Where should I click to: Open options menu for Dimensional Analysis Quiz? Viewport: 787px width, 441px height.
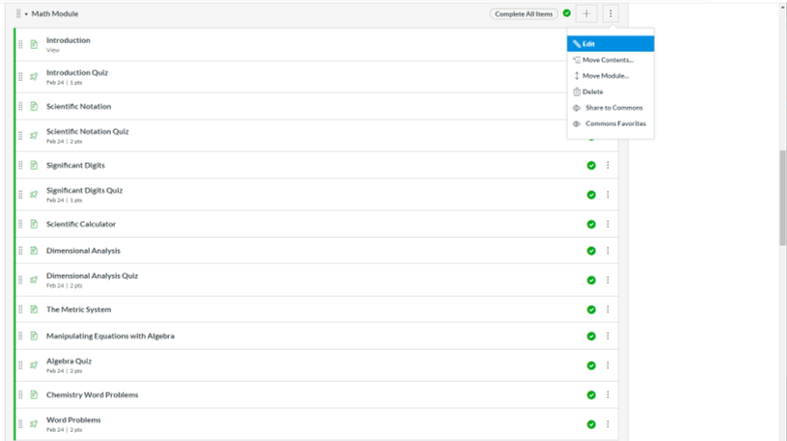607,280
